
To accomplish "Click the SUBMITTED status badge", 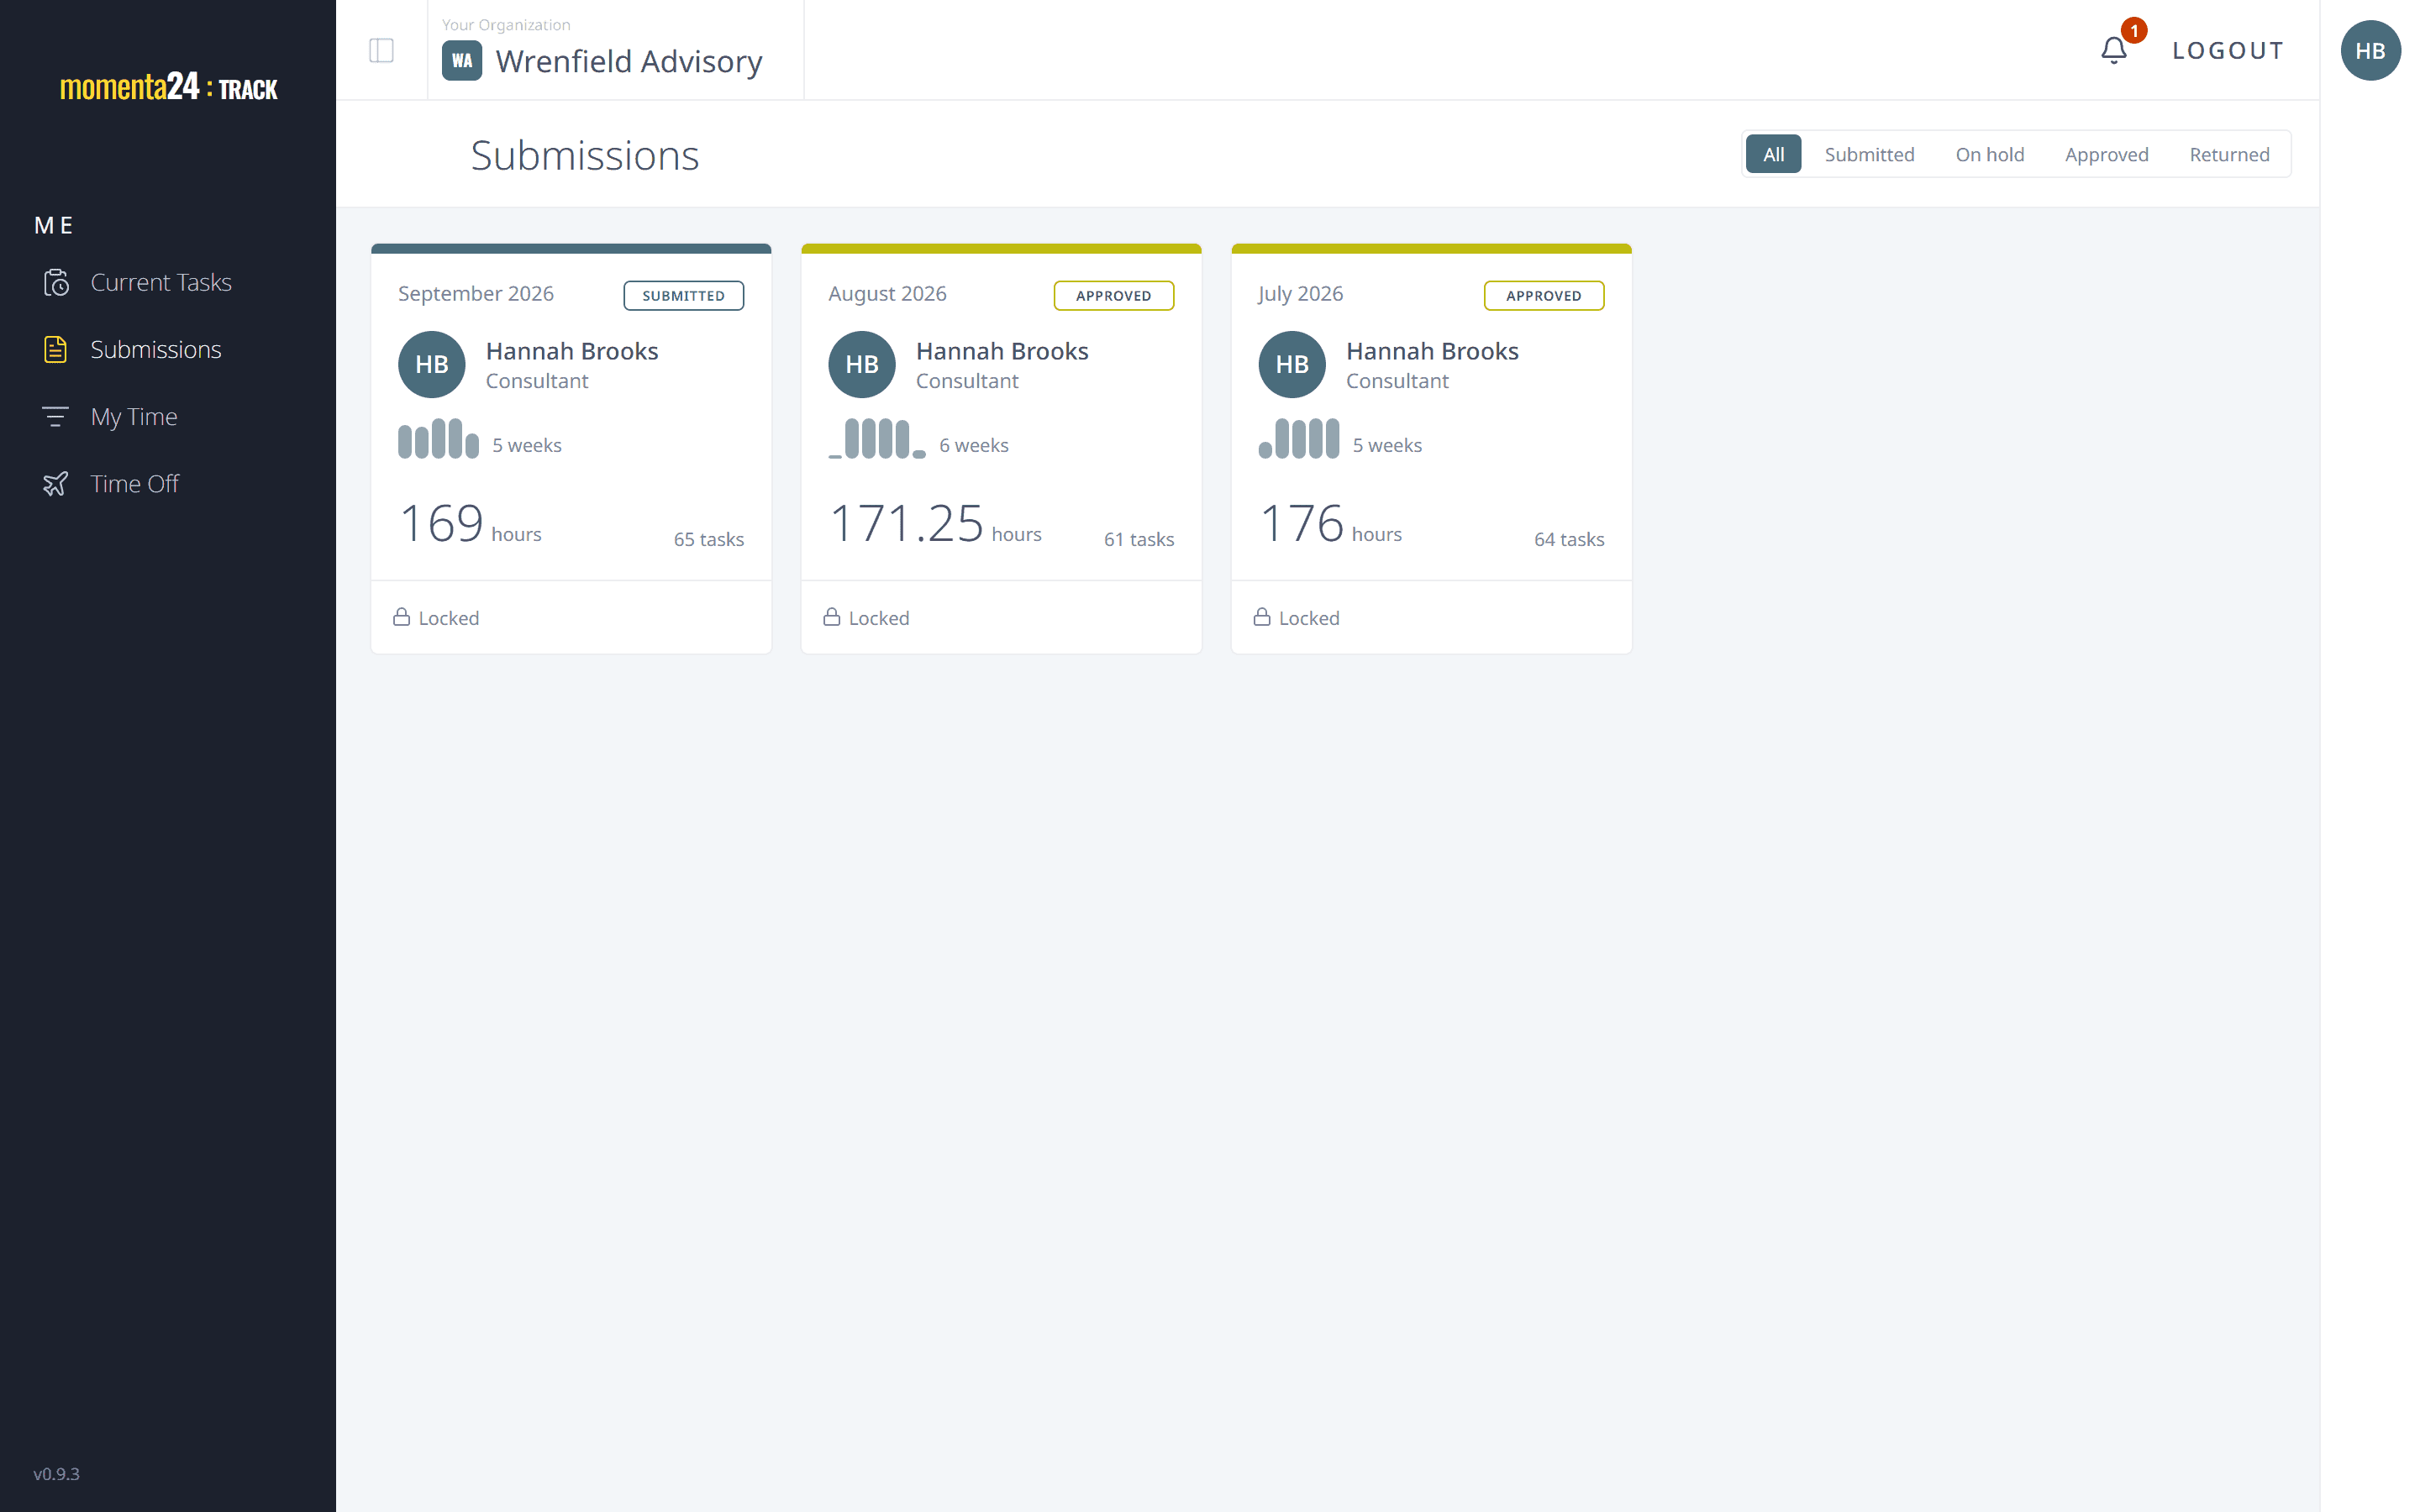I will click(683, 295).
